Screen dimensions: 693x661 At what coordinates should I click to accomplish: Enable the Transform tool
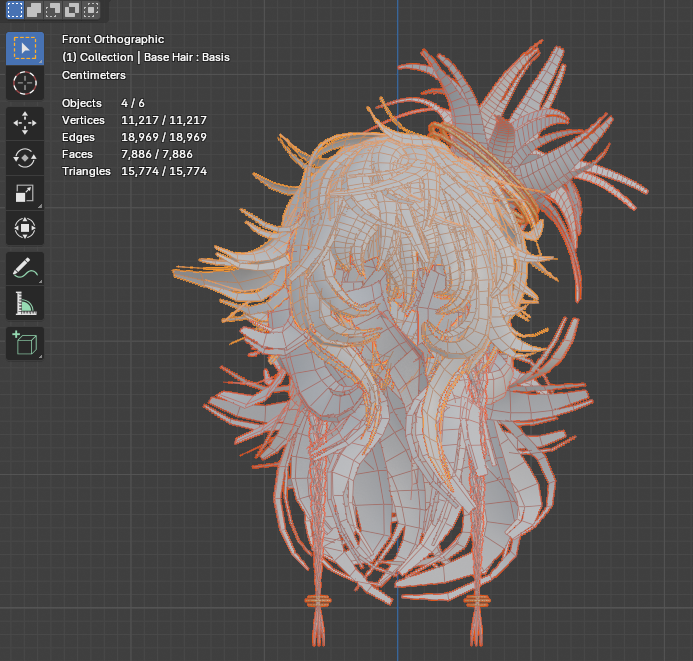pyautogui.click(x=25, y=228)
